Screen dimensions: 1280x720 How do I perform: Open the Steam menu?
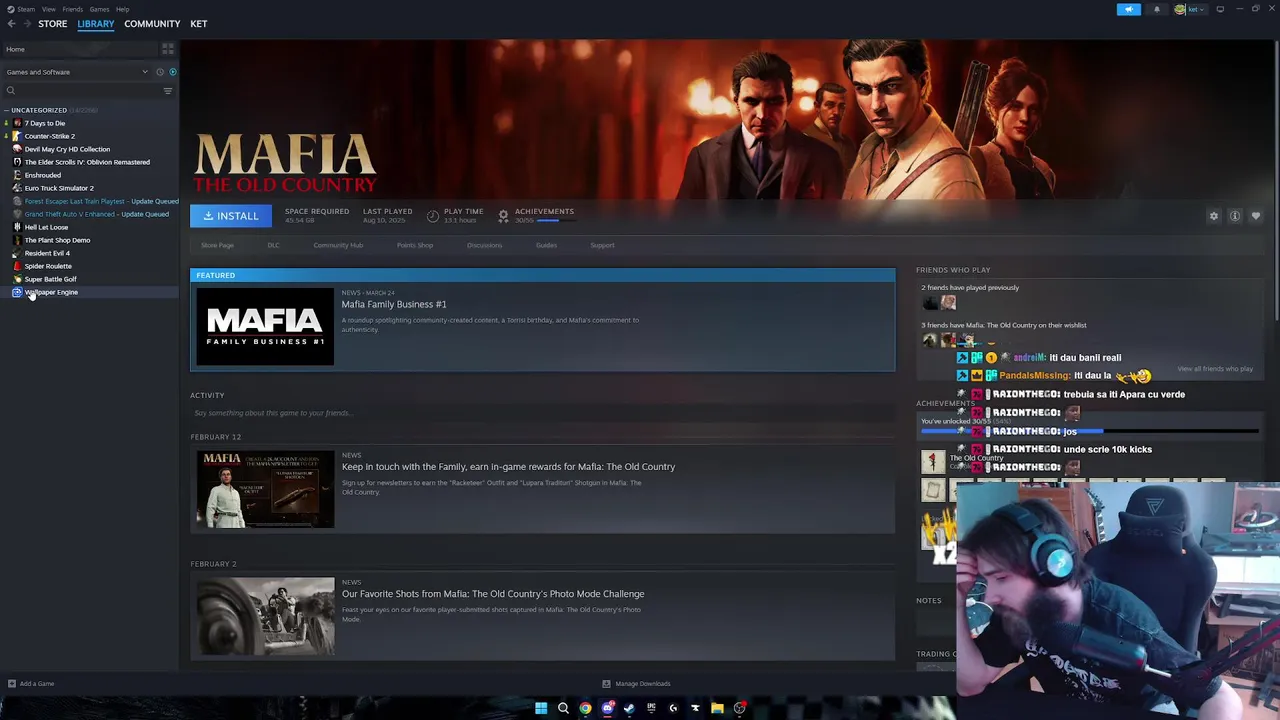tap(22, 9)
